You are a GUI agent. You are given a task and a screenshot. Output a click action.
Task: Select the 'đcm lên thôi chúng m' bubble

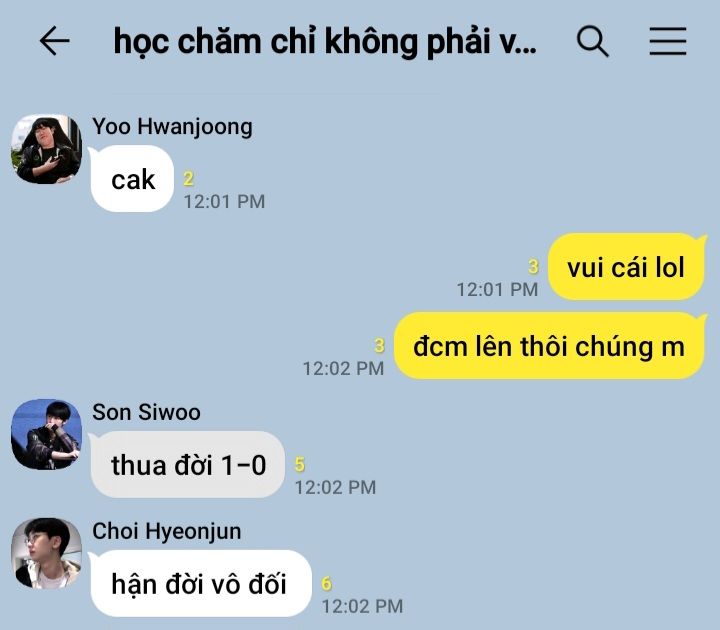click(x=549, y=346)
